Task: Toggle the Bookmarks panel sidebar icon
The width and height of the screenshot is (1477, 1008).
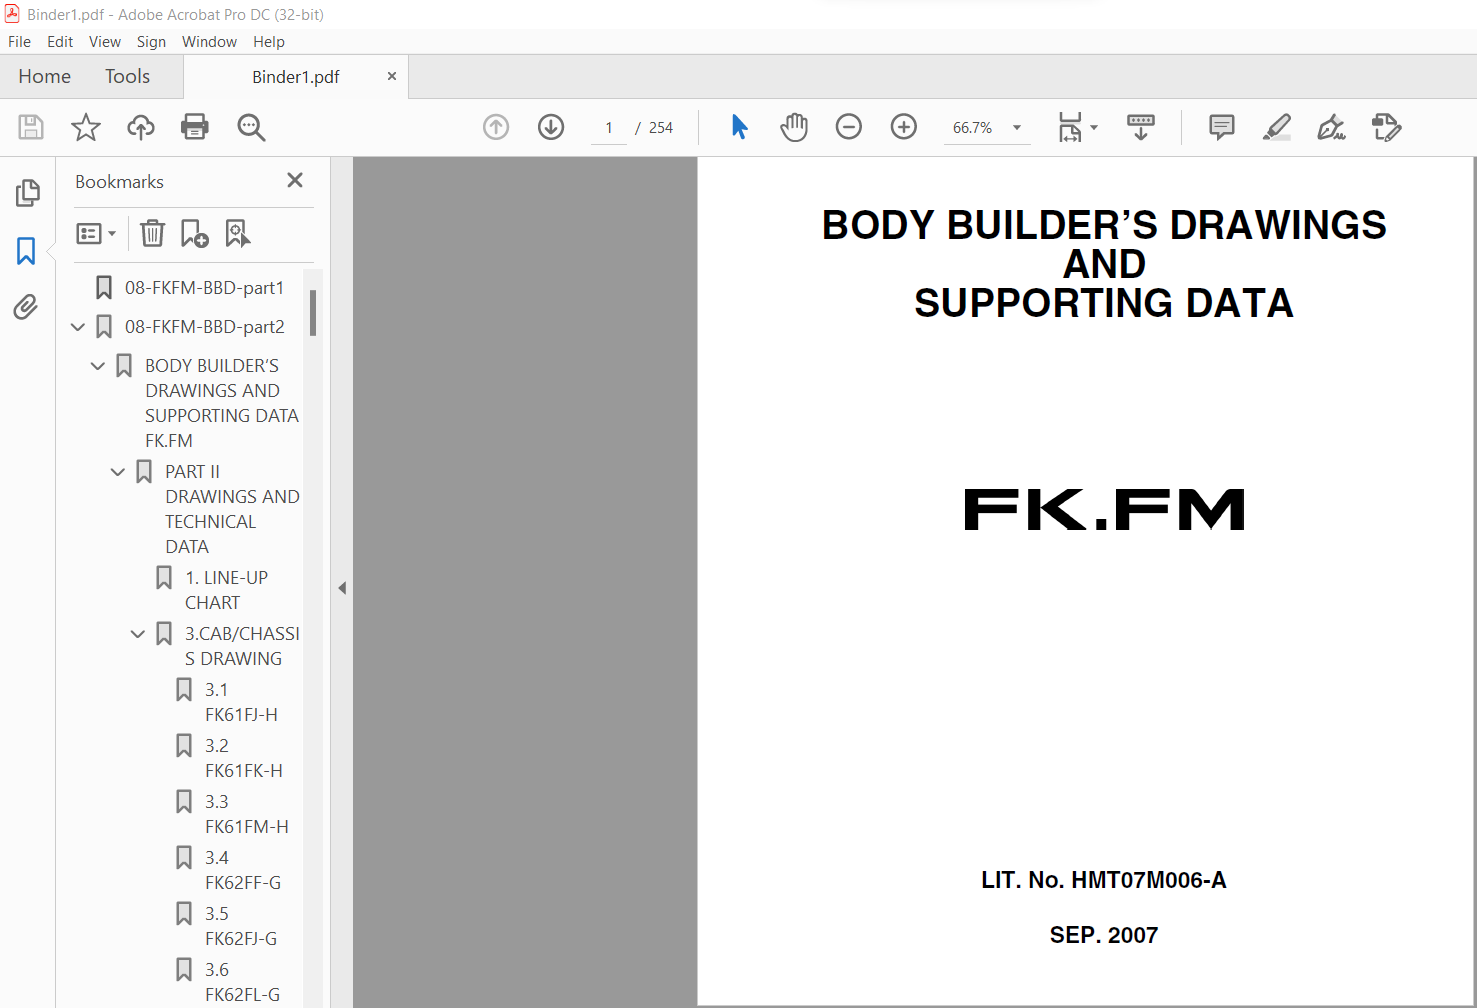Action: pos(26,250)
